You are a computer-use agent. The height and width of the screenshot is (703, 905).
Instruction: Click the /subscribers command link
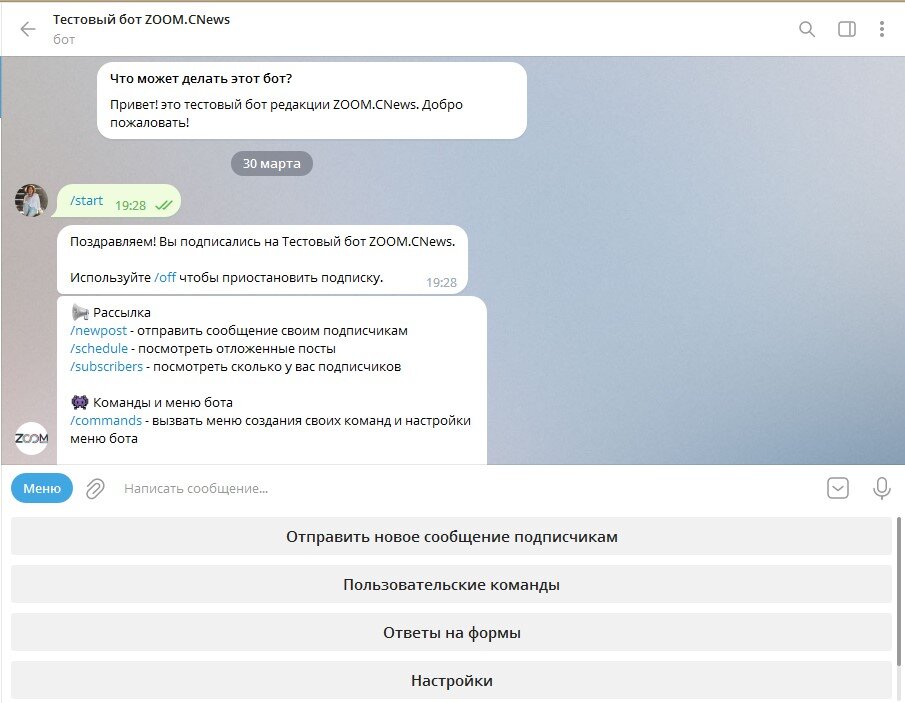click(106, 366)
